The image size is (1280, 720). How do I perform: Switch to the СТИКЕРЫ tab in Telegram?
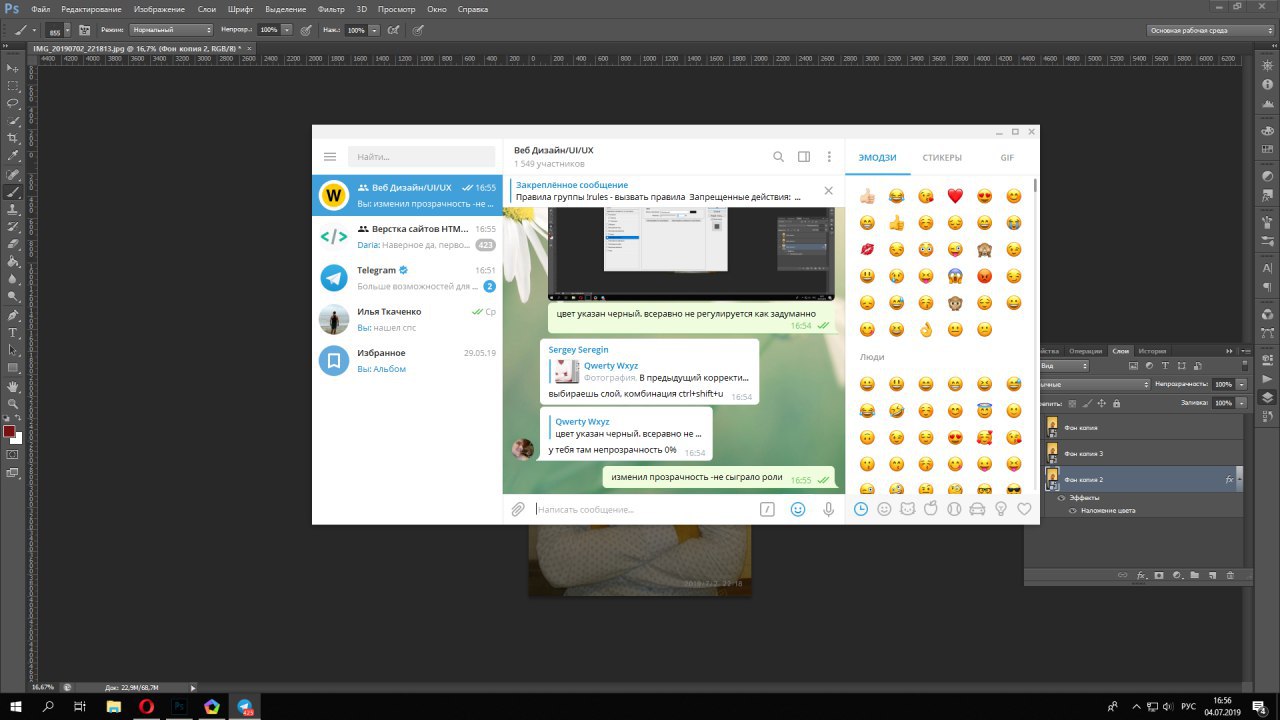tap(942, 158)
